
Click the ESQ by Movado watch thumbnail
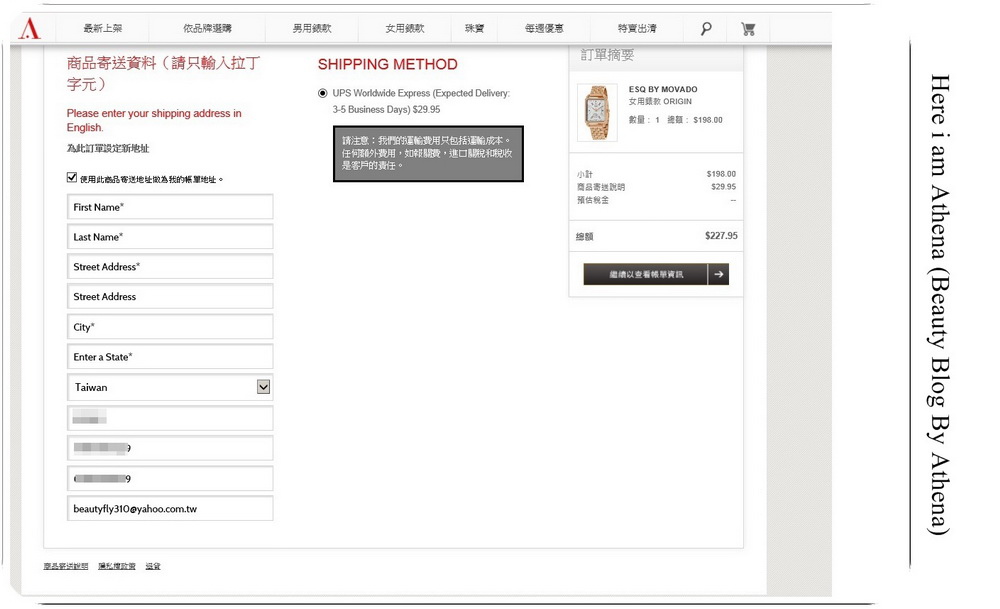coord(597,113)
